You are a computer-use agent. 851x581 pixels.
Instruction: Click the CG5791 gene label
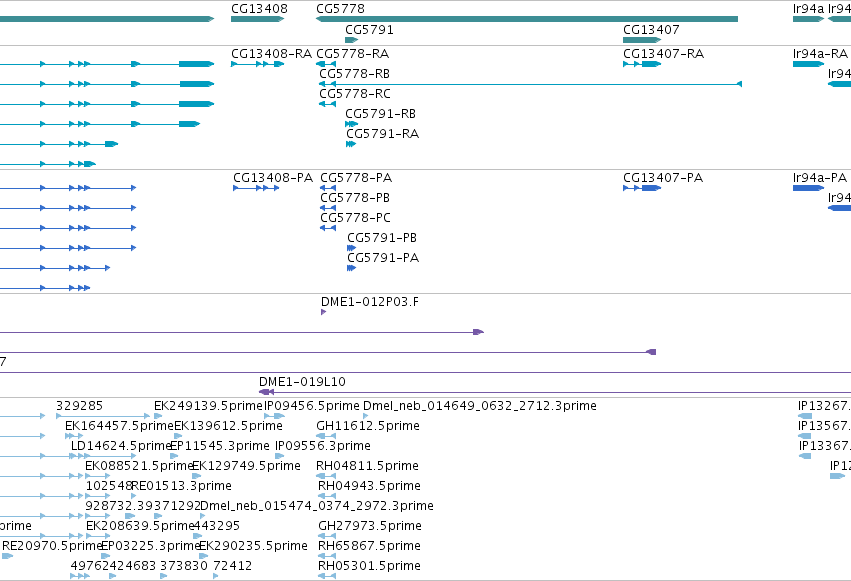point(369,30)
